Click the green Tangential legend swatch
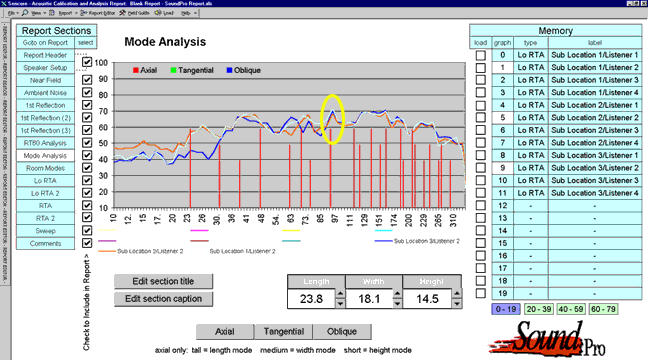 (x=174, y=70)
